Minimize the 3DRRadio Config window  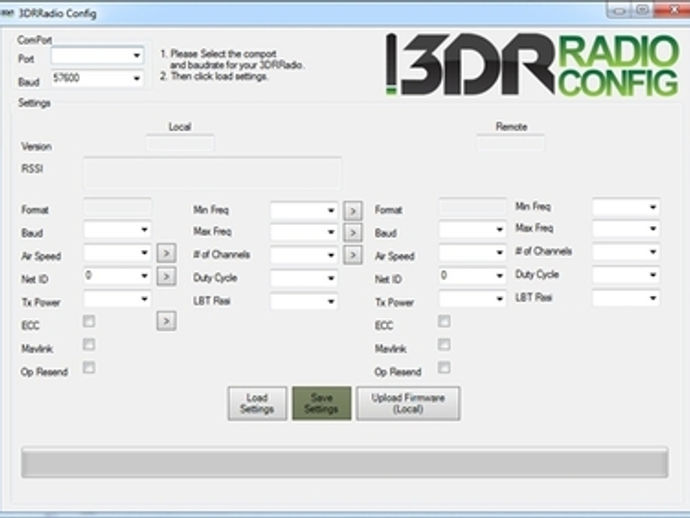point(618,10)
